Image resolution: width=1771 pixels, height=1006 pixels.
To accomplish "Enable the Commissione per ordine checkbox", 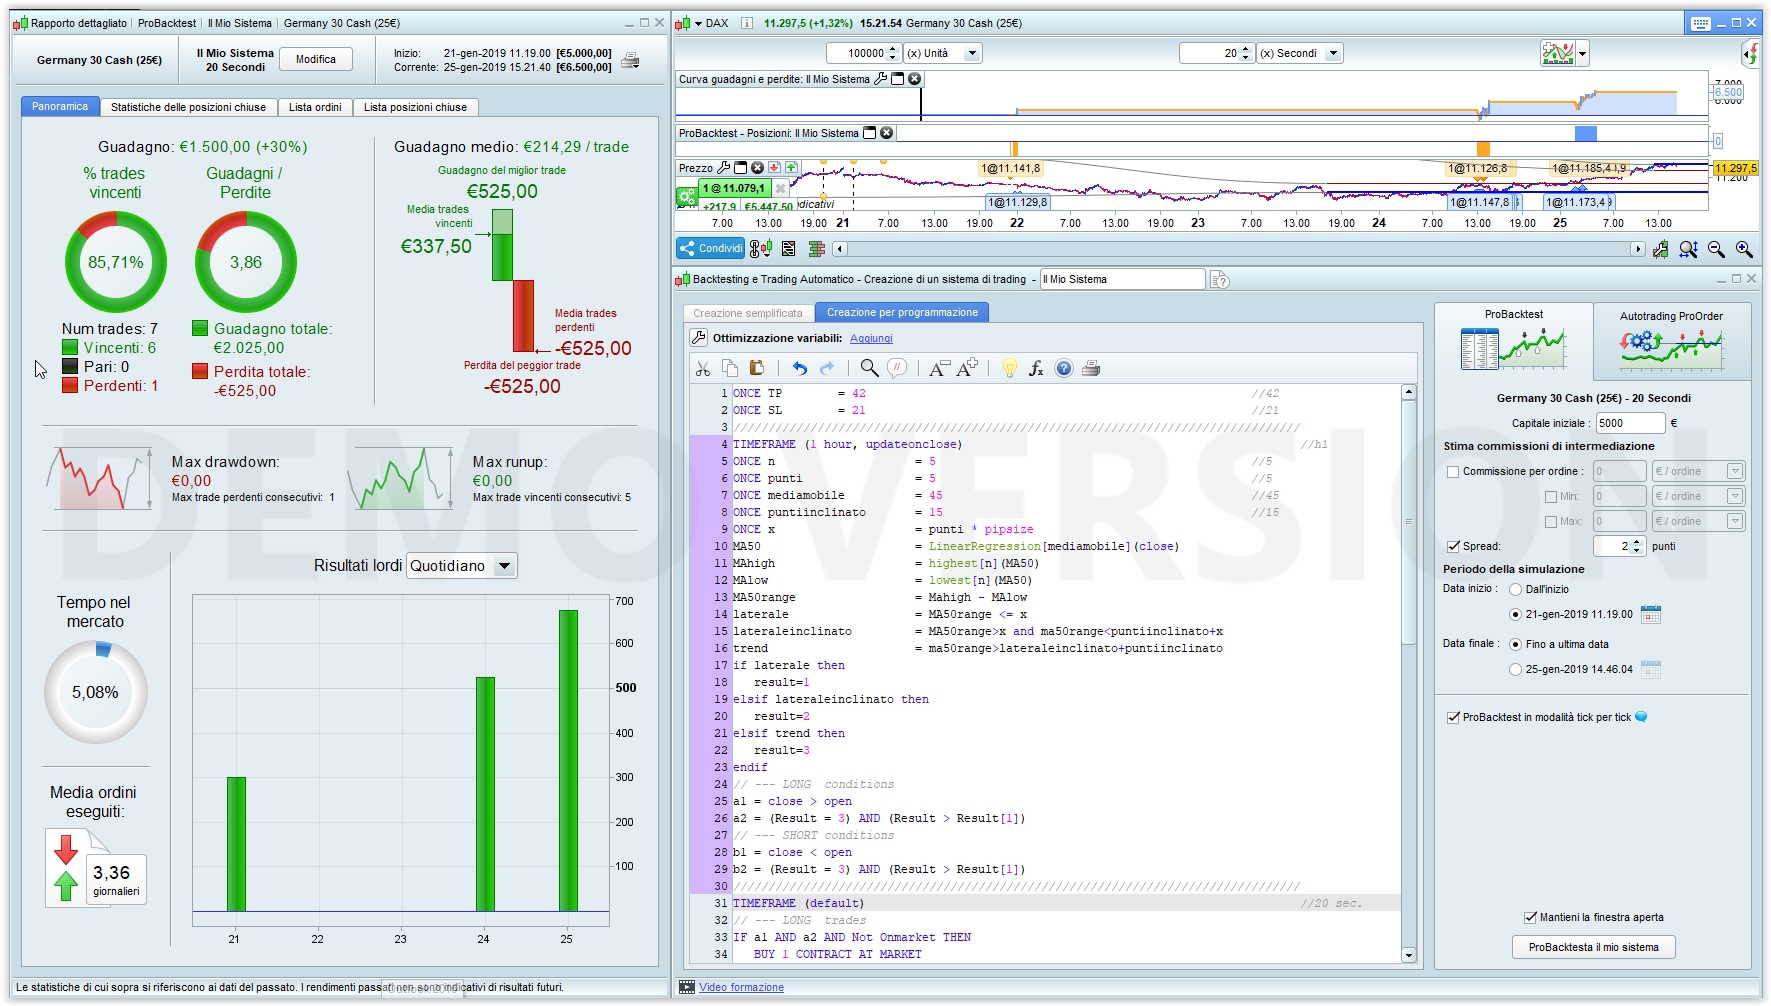I will (1453, 472).
